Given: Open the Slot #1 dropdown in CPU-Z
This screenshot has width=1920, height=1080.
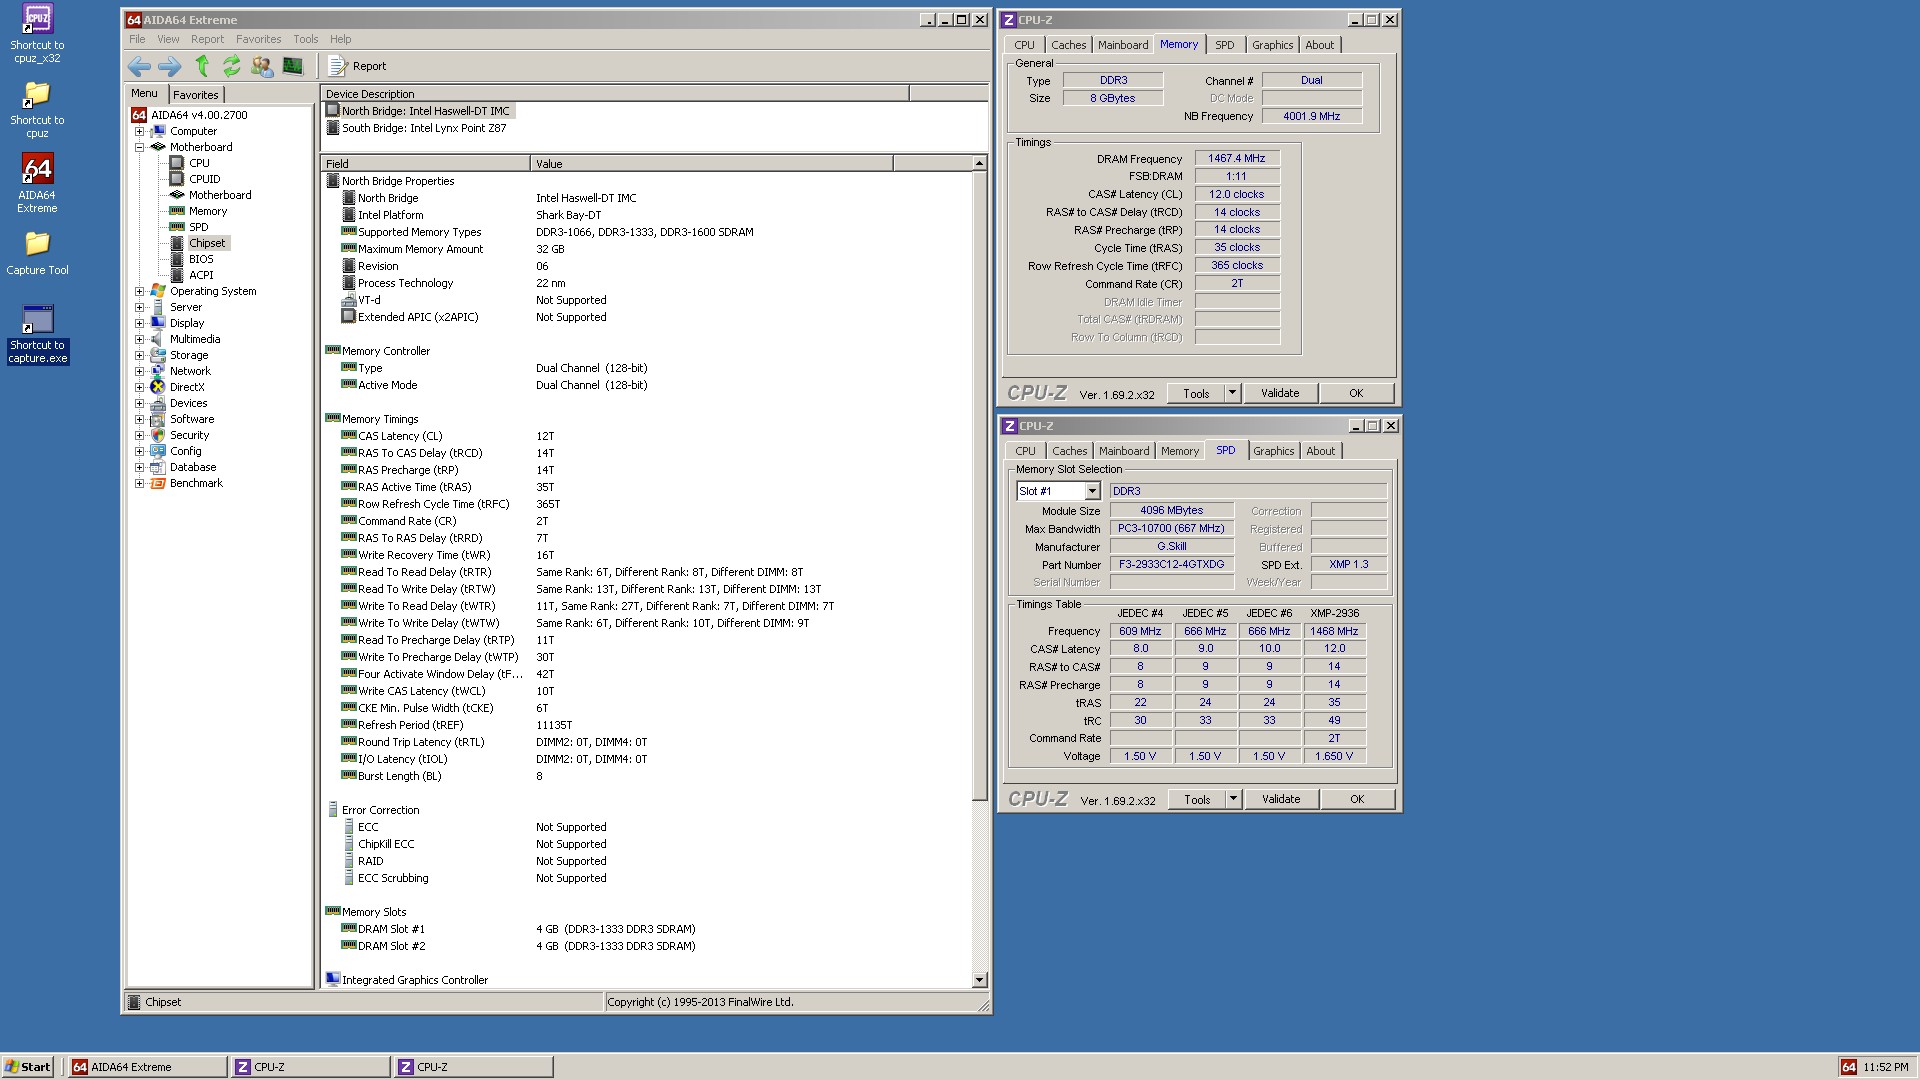Looking at the screenshot, I should (1092, 491).
